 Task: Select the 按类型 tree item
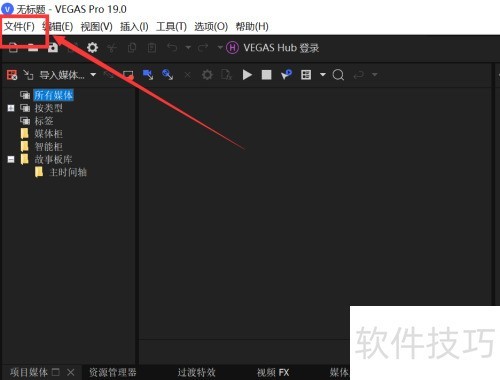[49, 108]
